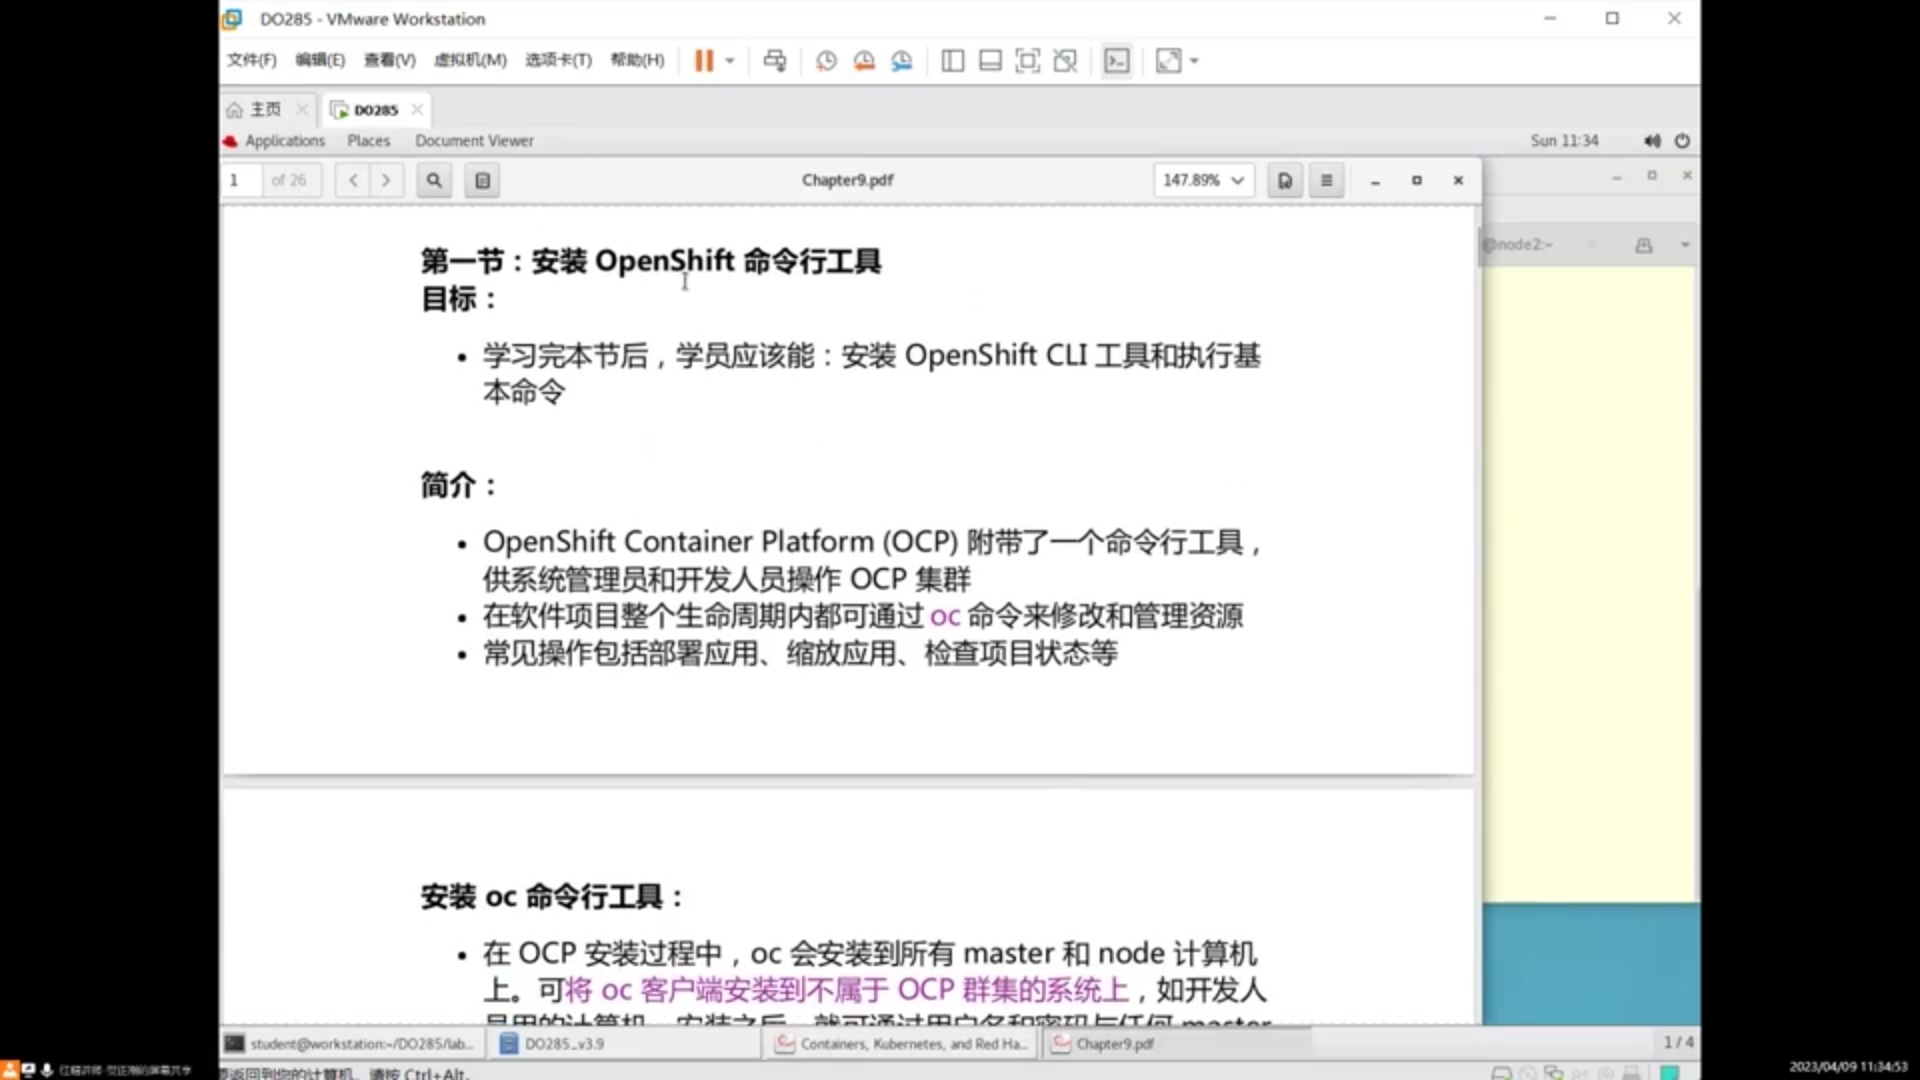Screen dimensions: 1920x1080
Task: Enter full screen mode in VMware toolbar
Action: tap(1027, 61)
